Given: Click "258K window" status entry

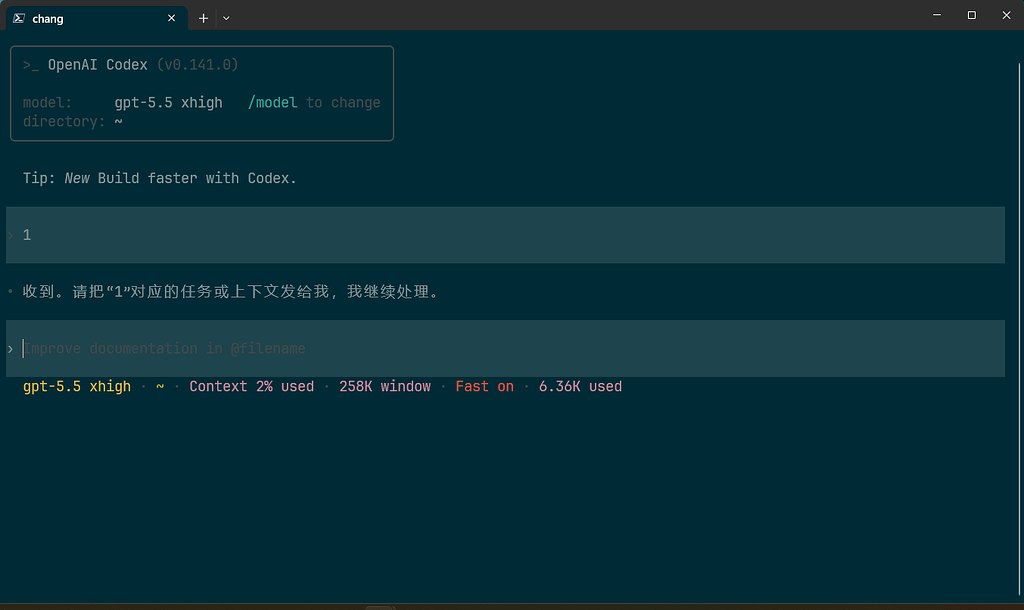Looking at the screenshot, I should point(385,387).
